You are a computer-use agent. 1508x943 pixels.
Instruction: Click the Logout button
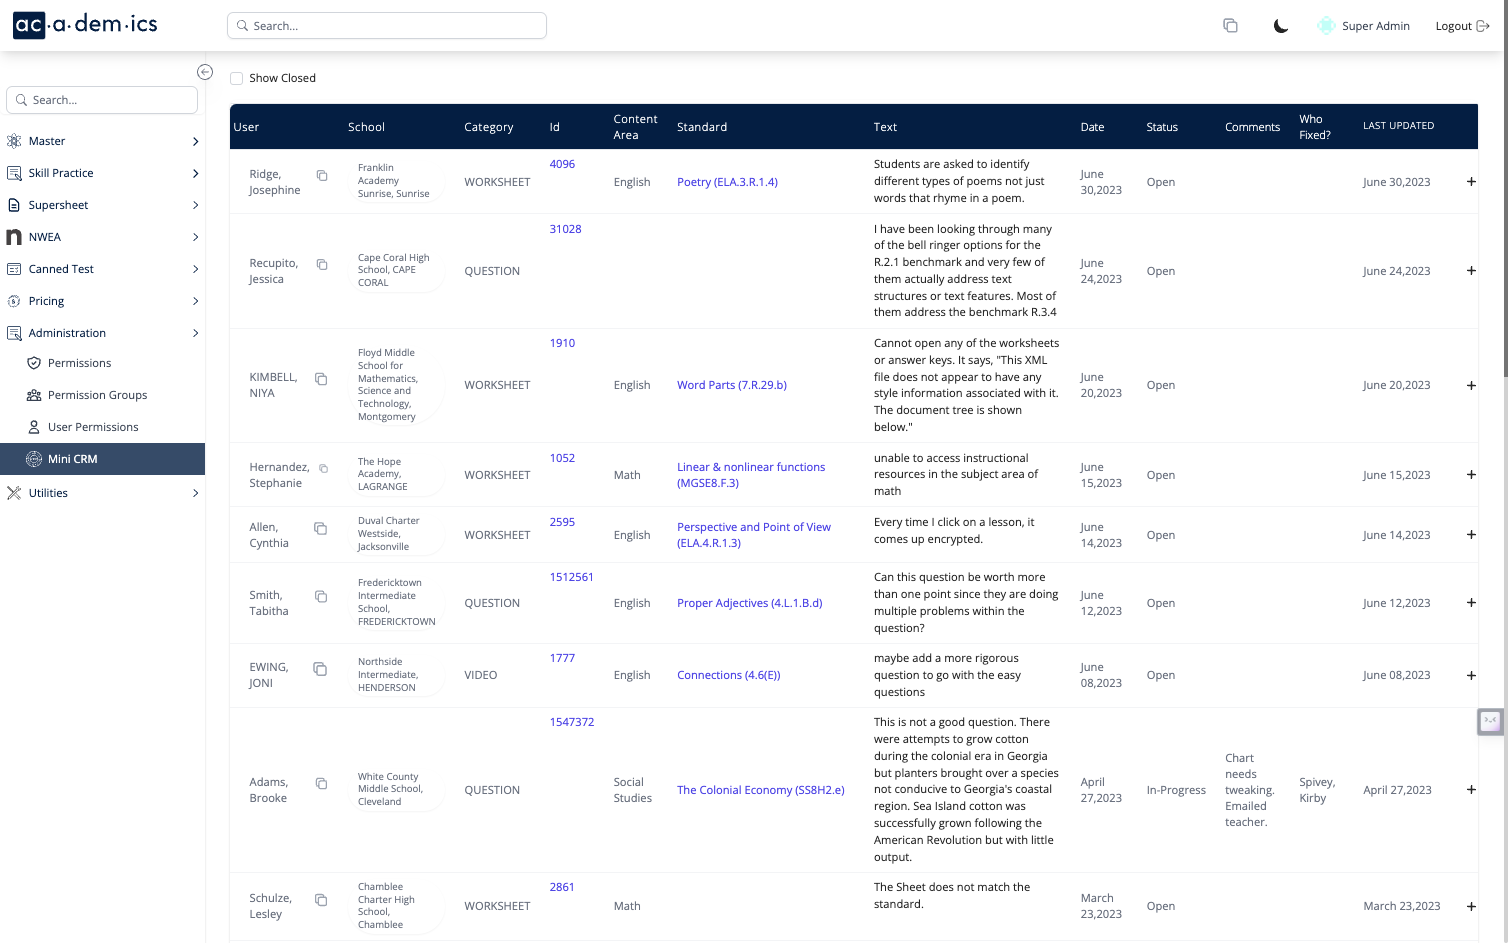(x=1462, y=26)
